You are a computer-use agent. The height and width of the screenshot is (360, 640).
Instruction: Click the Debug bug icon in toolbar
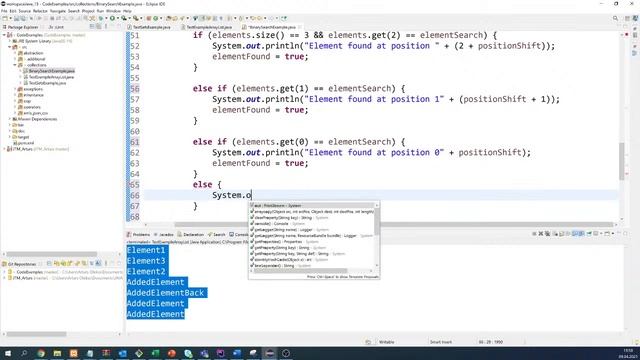point(101,18)
